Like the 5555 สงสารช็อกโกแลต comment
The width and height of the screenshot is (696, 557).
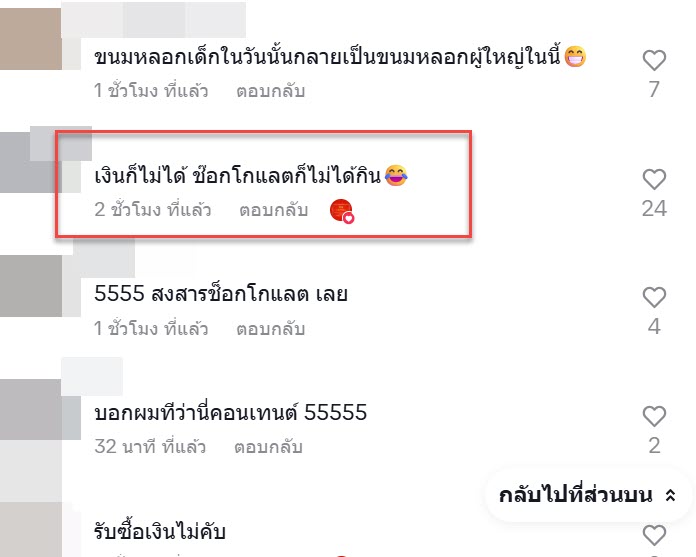654,297
